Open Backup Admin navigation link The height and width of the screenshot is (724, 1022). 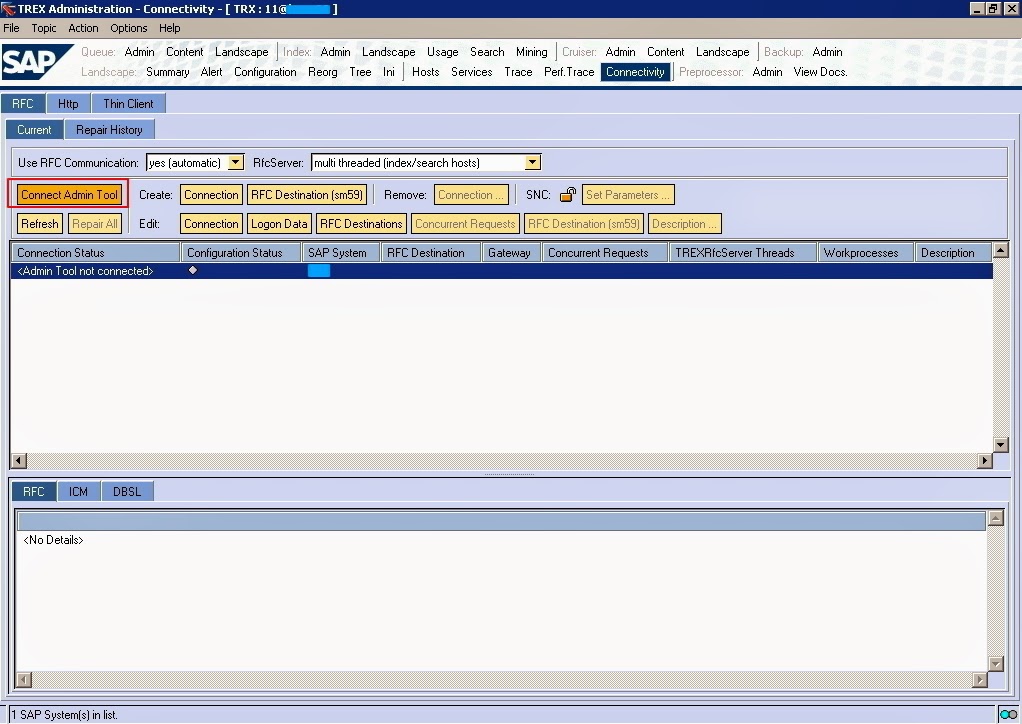click(827, 51)
